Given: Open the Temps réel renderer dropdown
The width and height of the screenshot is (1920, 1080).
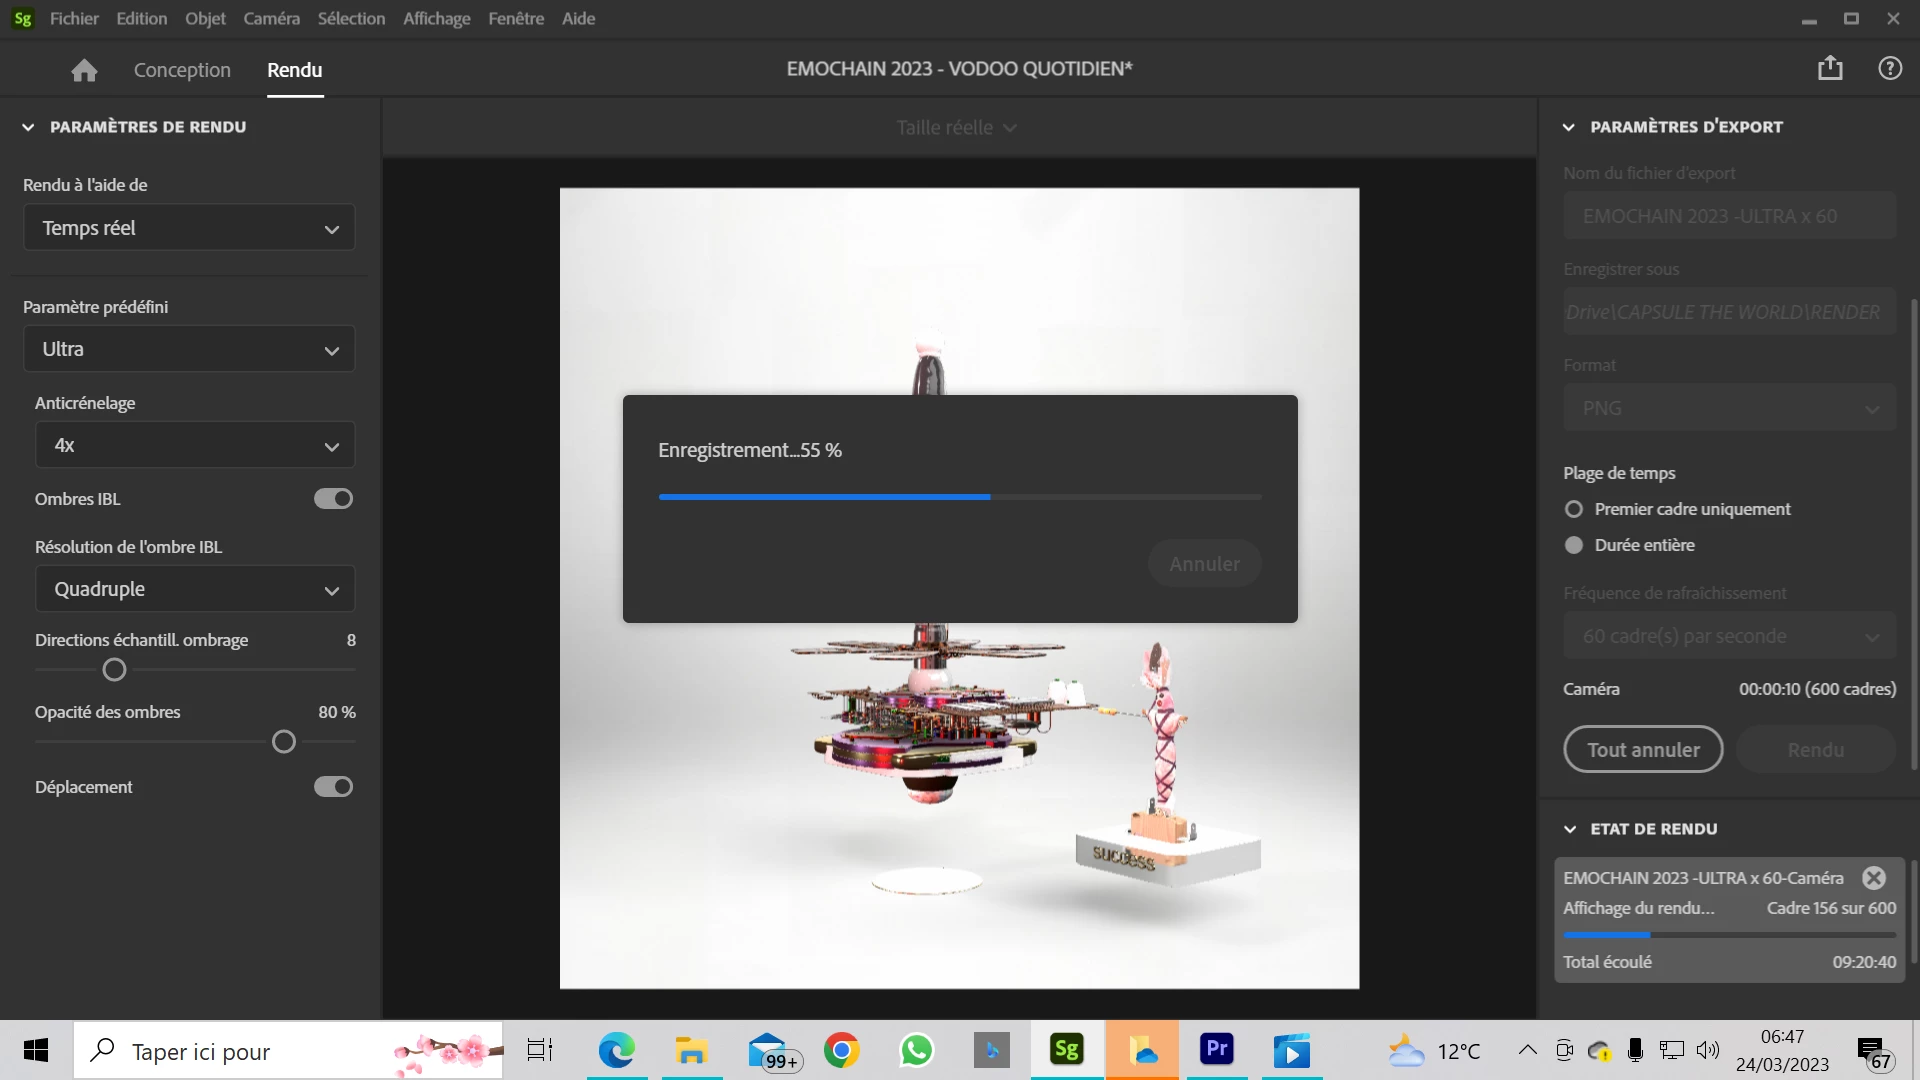Looking at the screenshot, I should coord(189,228).
